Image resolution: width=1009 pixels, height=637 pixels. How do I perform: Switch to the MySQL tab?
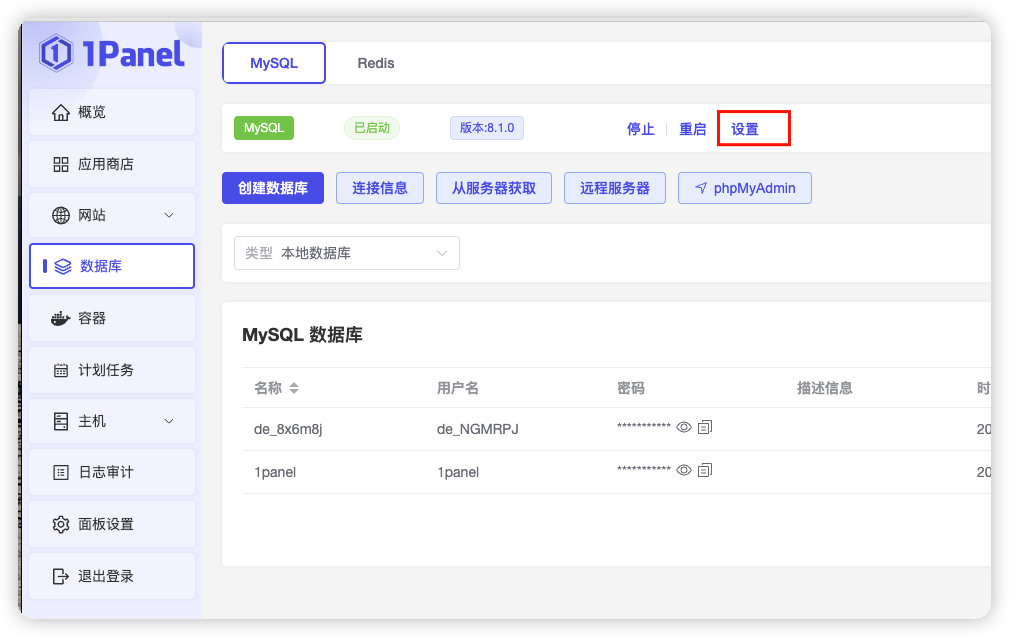[274, 63]
